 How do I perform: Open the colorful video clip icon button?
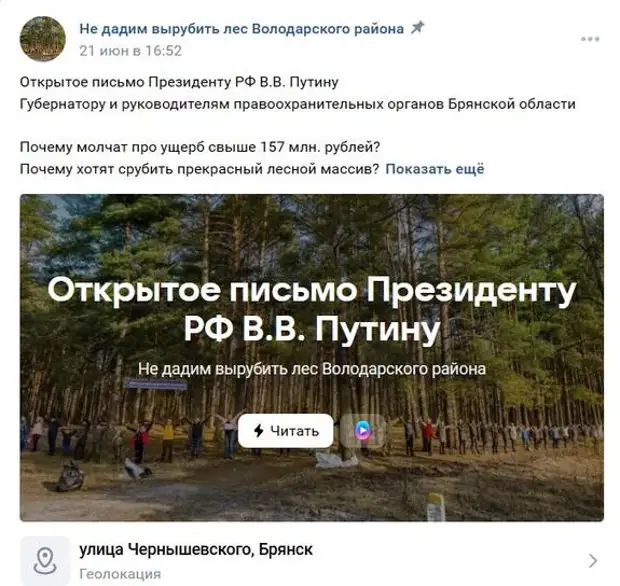tap(363, 431)
